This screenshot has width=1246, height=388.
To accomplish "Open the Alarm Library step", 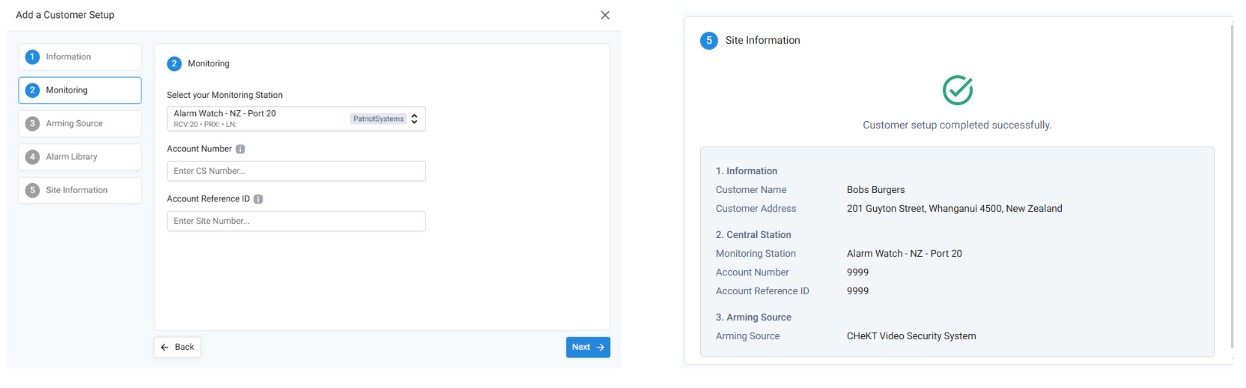I will click(80, 157).
